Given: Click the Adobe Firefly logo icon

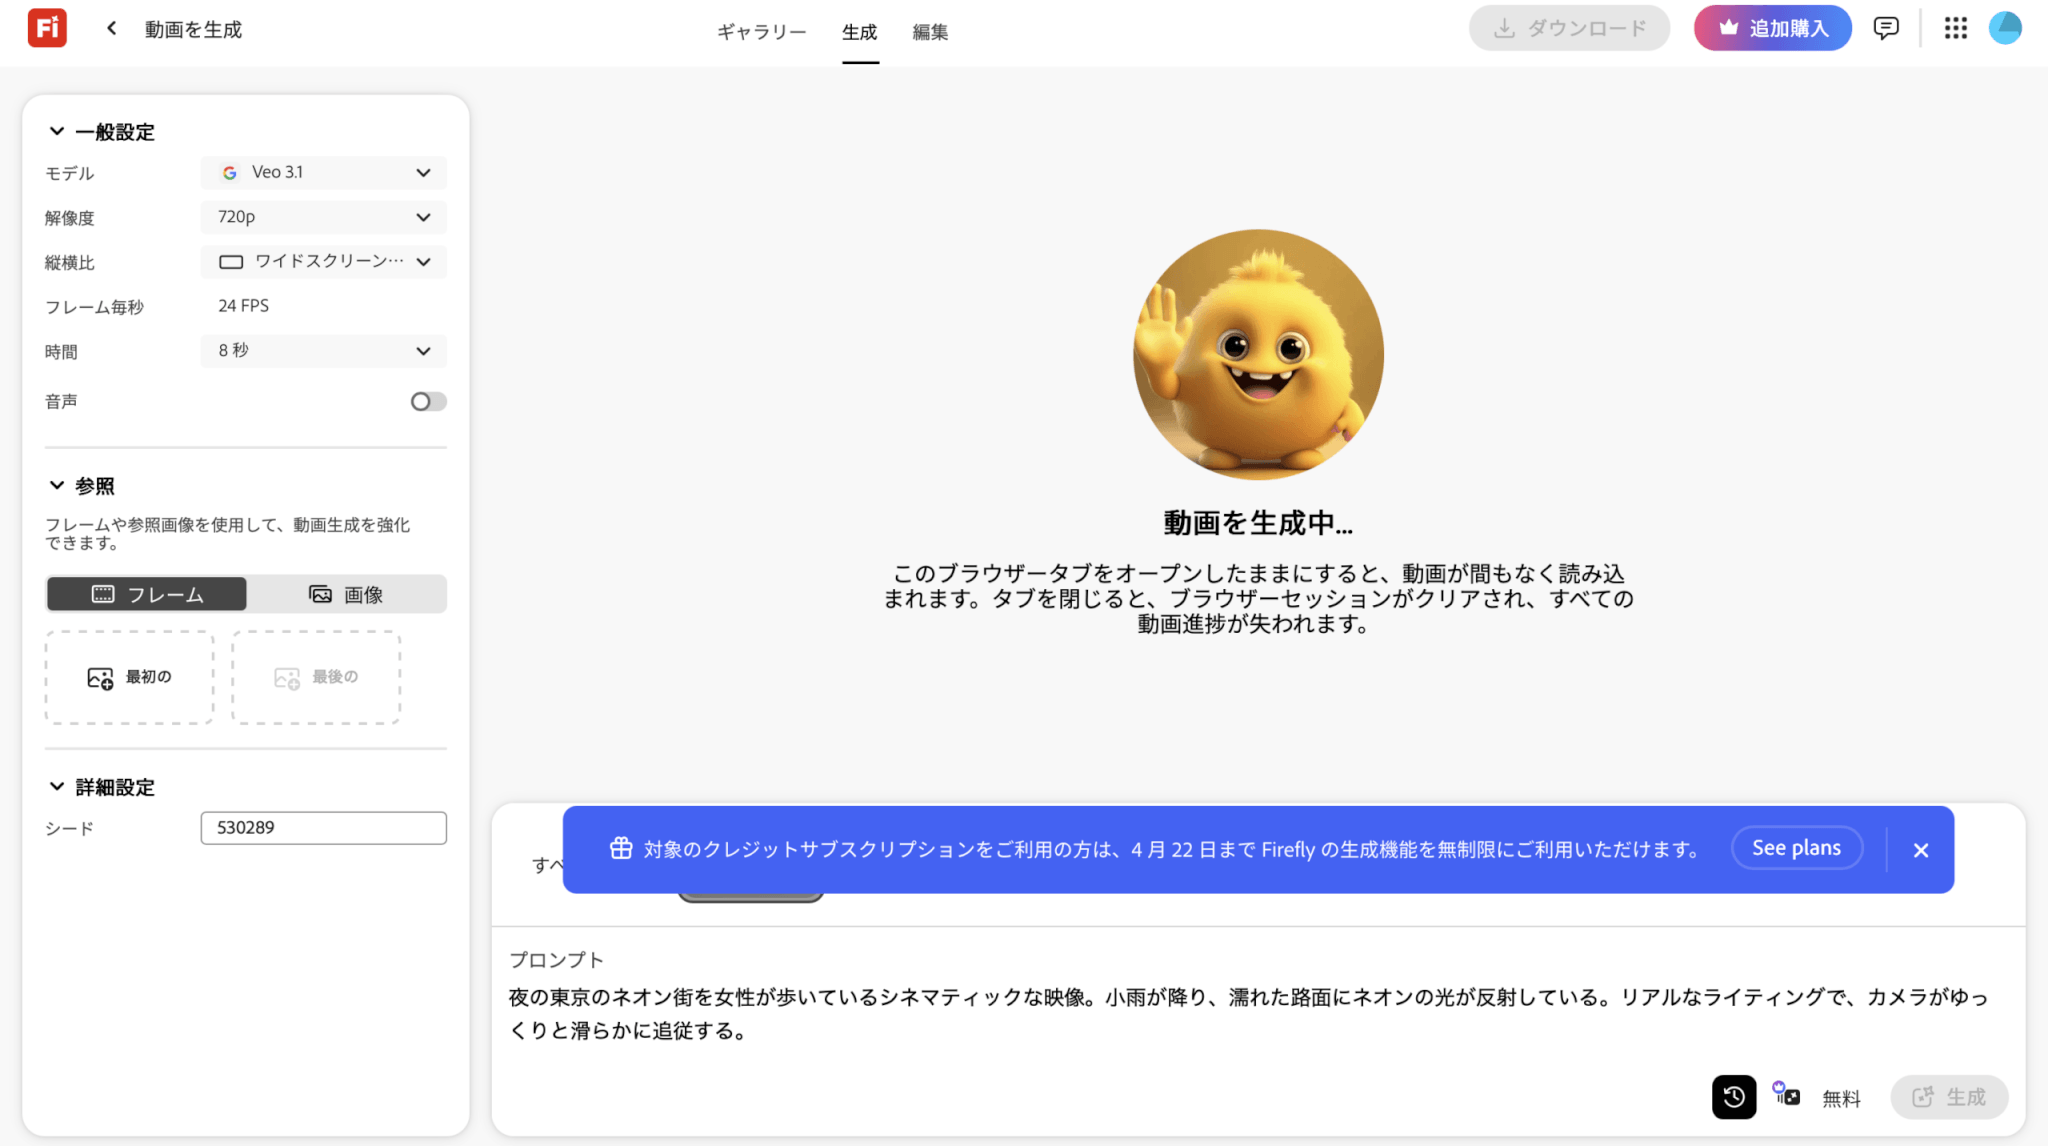Looking at the screenshot, I should (47, 28).
